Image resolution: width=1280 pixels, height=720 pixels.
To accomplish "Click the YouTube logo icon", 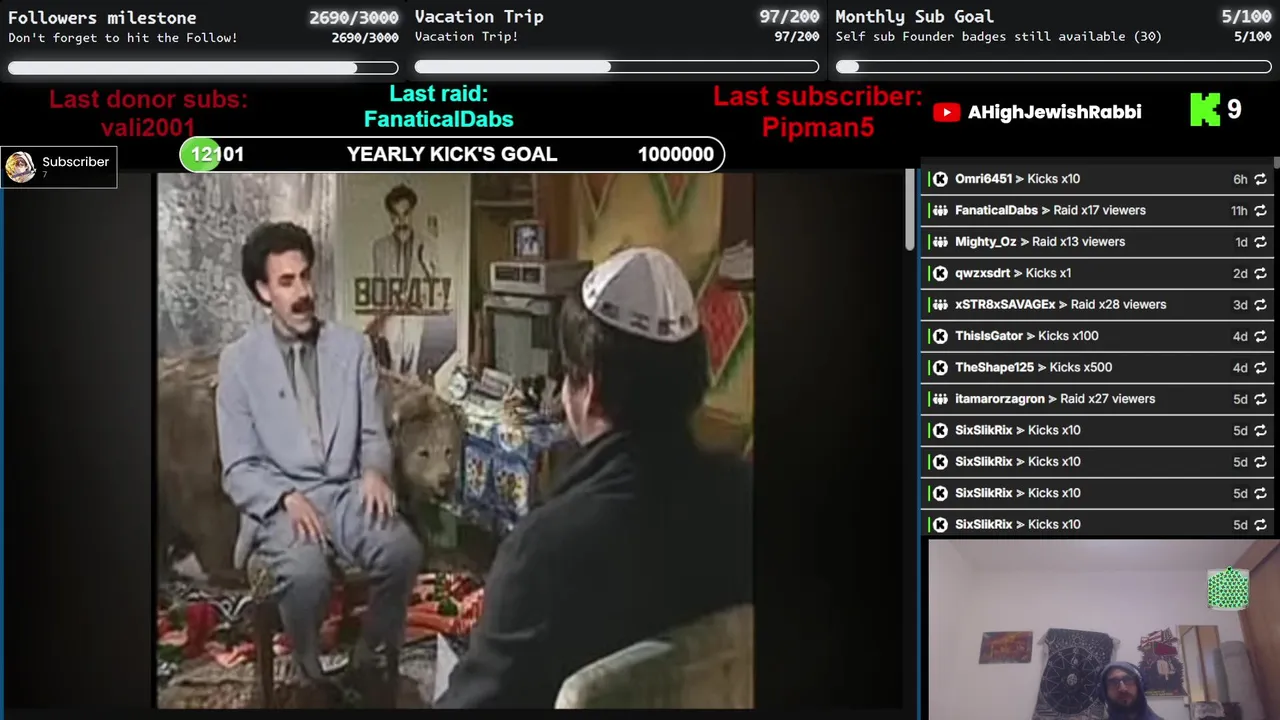I will click(946, 112).
